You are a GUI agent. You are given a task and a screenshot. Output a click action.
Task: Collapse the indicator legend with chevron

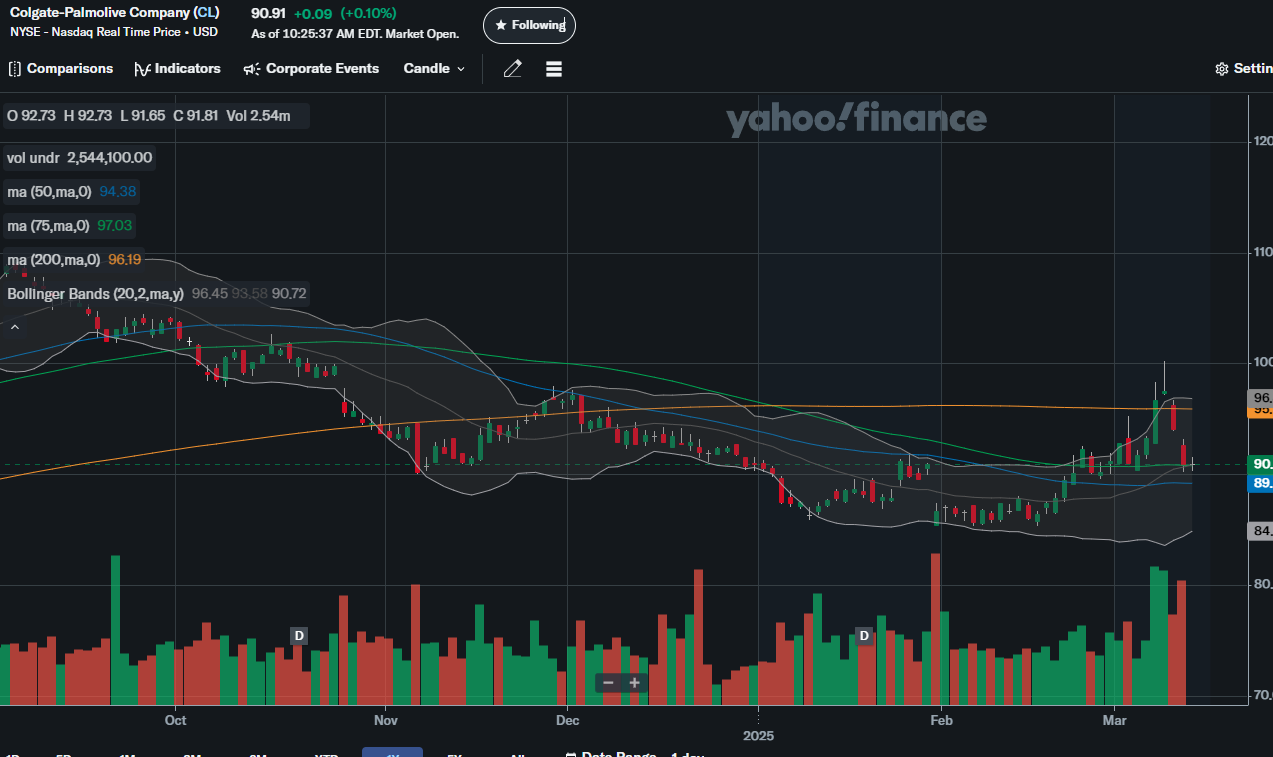[x=15, y=326]
